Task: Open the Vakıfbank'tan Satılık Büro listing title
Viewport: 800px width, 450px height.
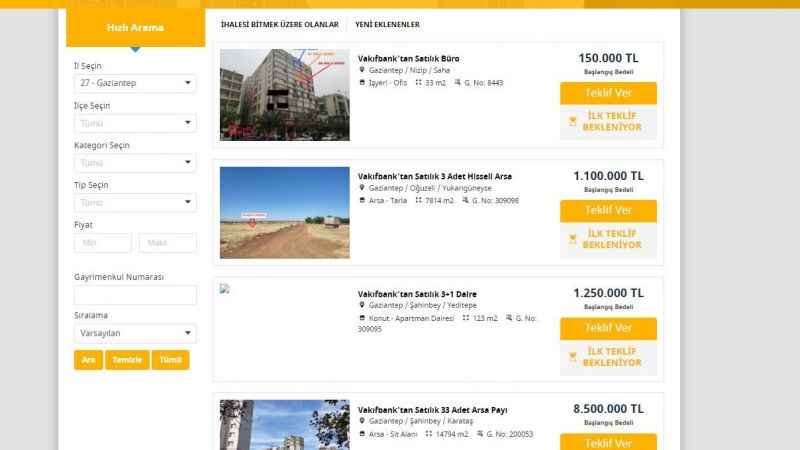Action: [408, 59]
